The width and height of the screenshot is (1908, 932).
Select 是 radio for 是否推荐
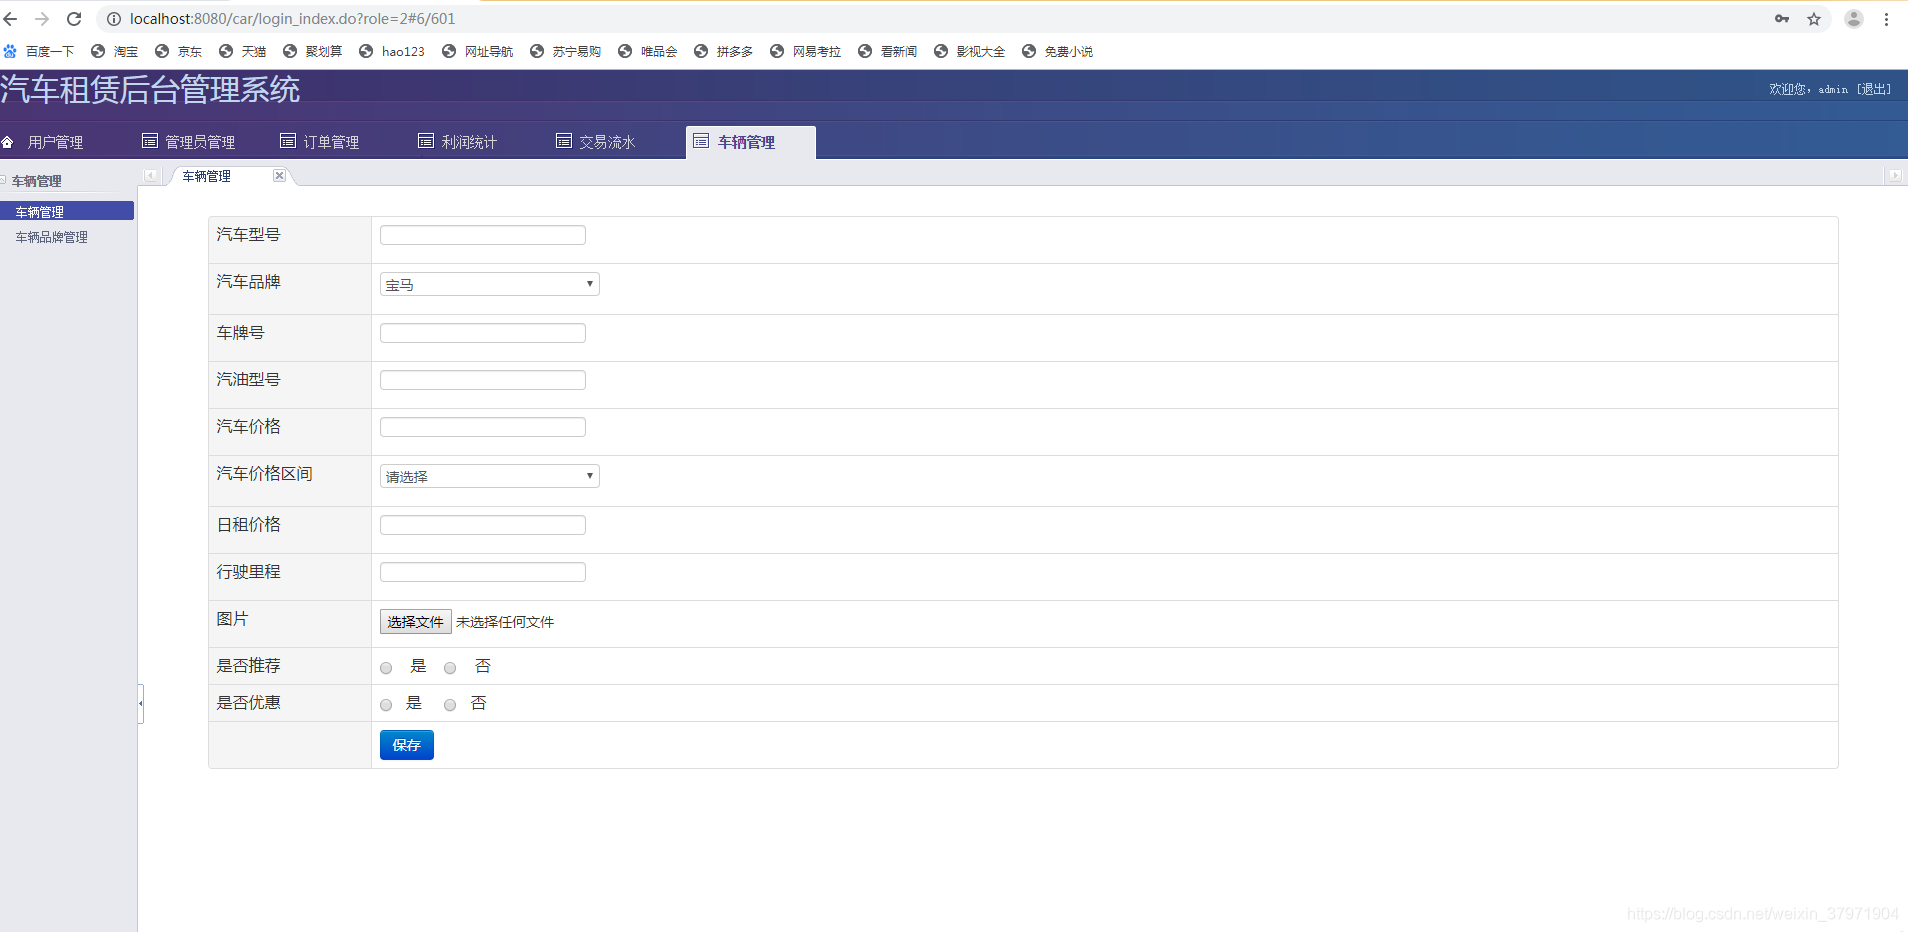(386, 668)
